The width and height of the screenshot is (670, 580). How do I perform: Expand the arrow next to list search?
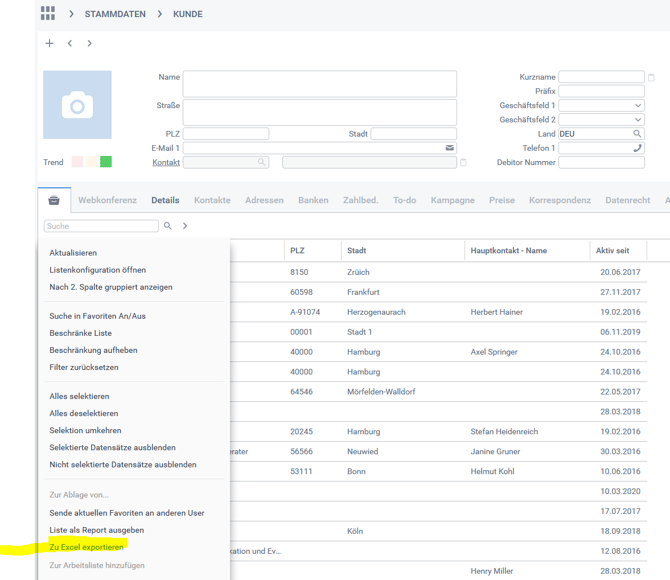(185, 226)
